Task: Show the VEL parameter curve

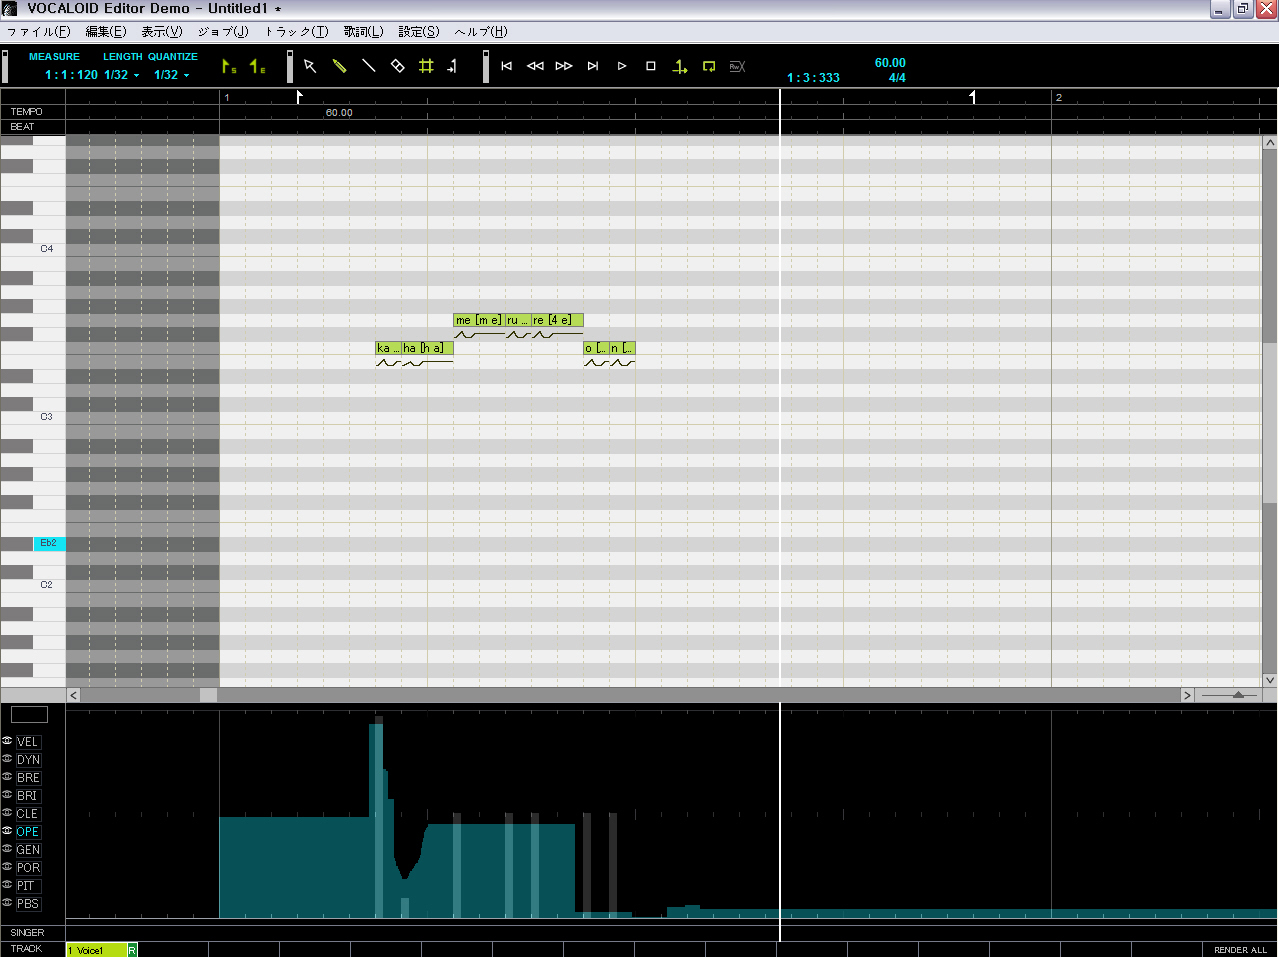Action: pos(28,742)
